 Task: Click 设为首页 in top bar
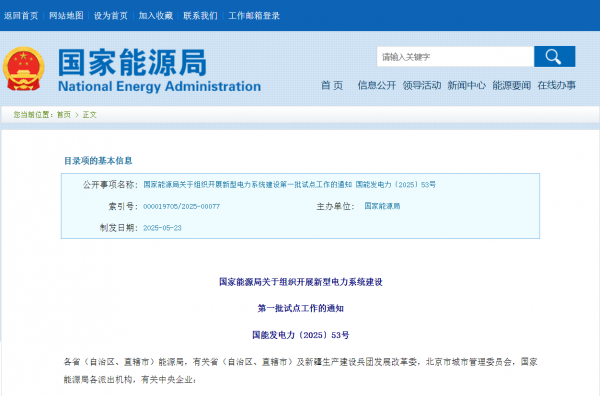click(x=111, y=16)
